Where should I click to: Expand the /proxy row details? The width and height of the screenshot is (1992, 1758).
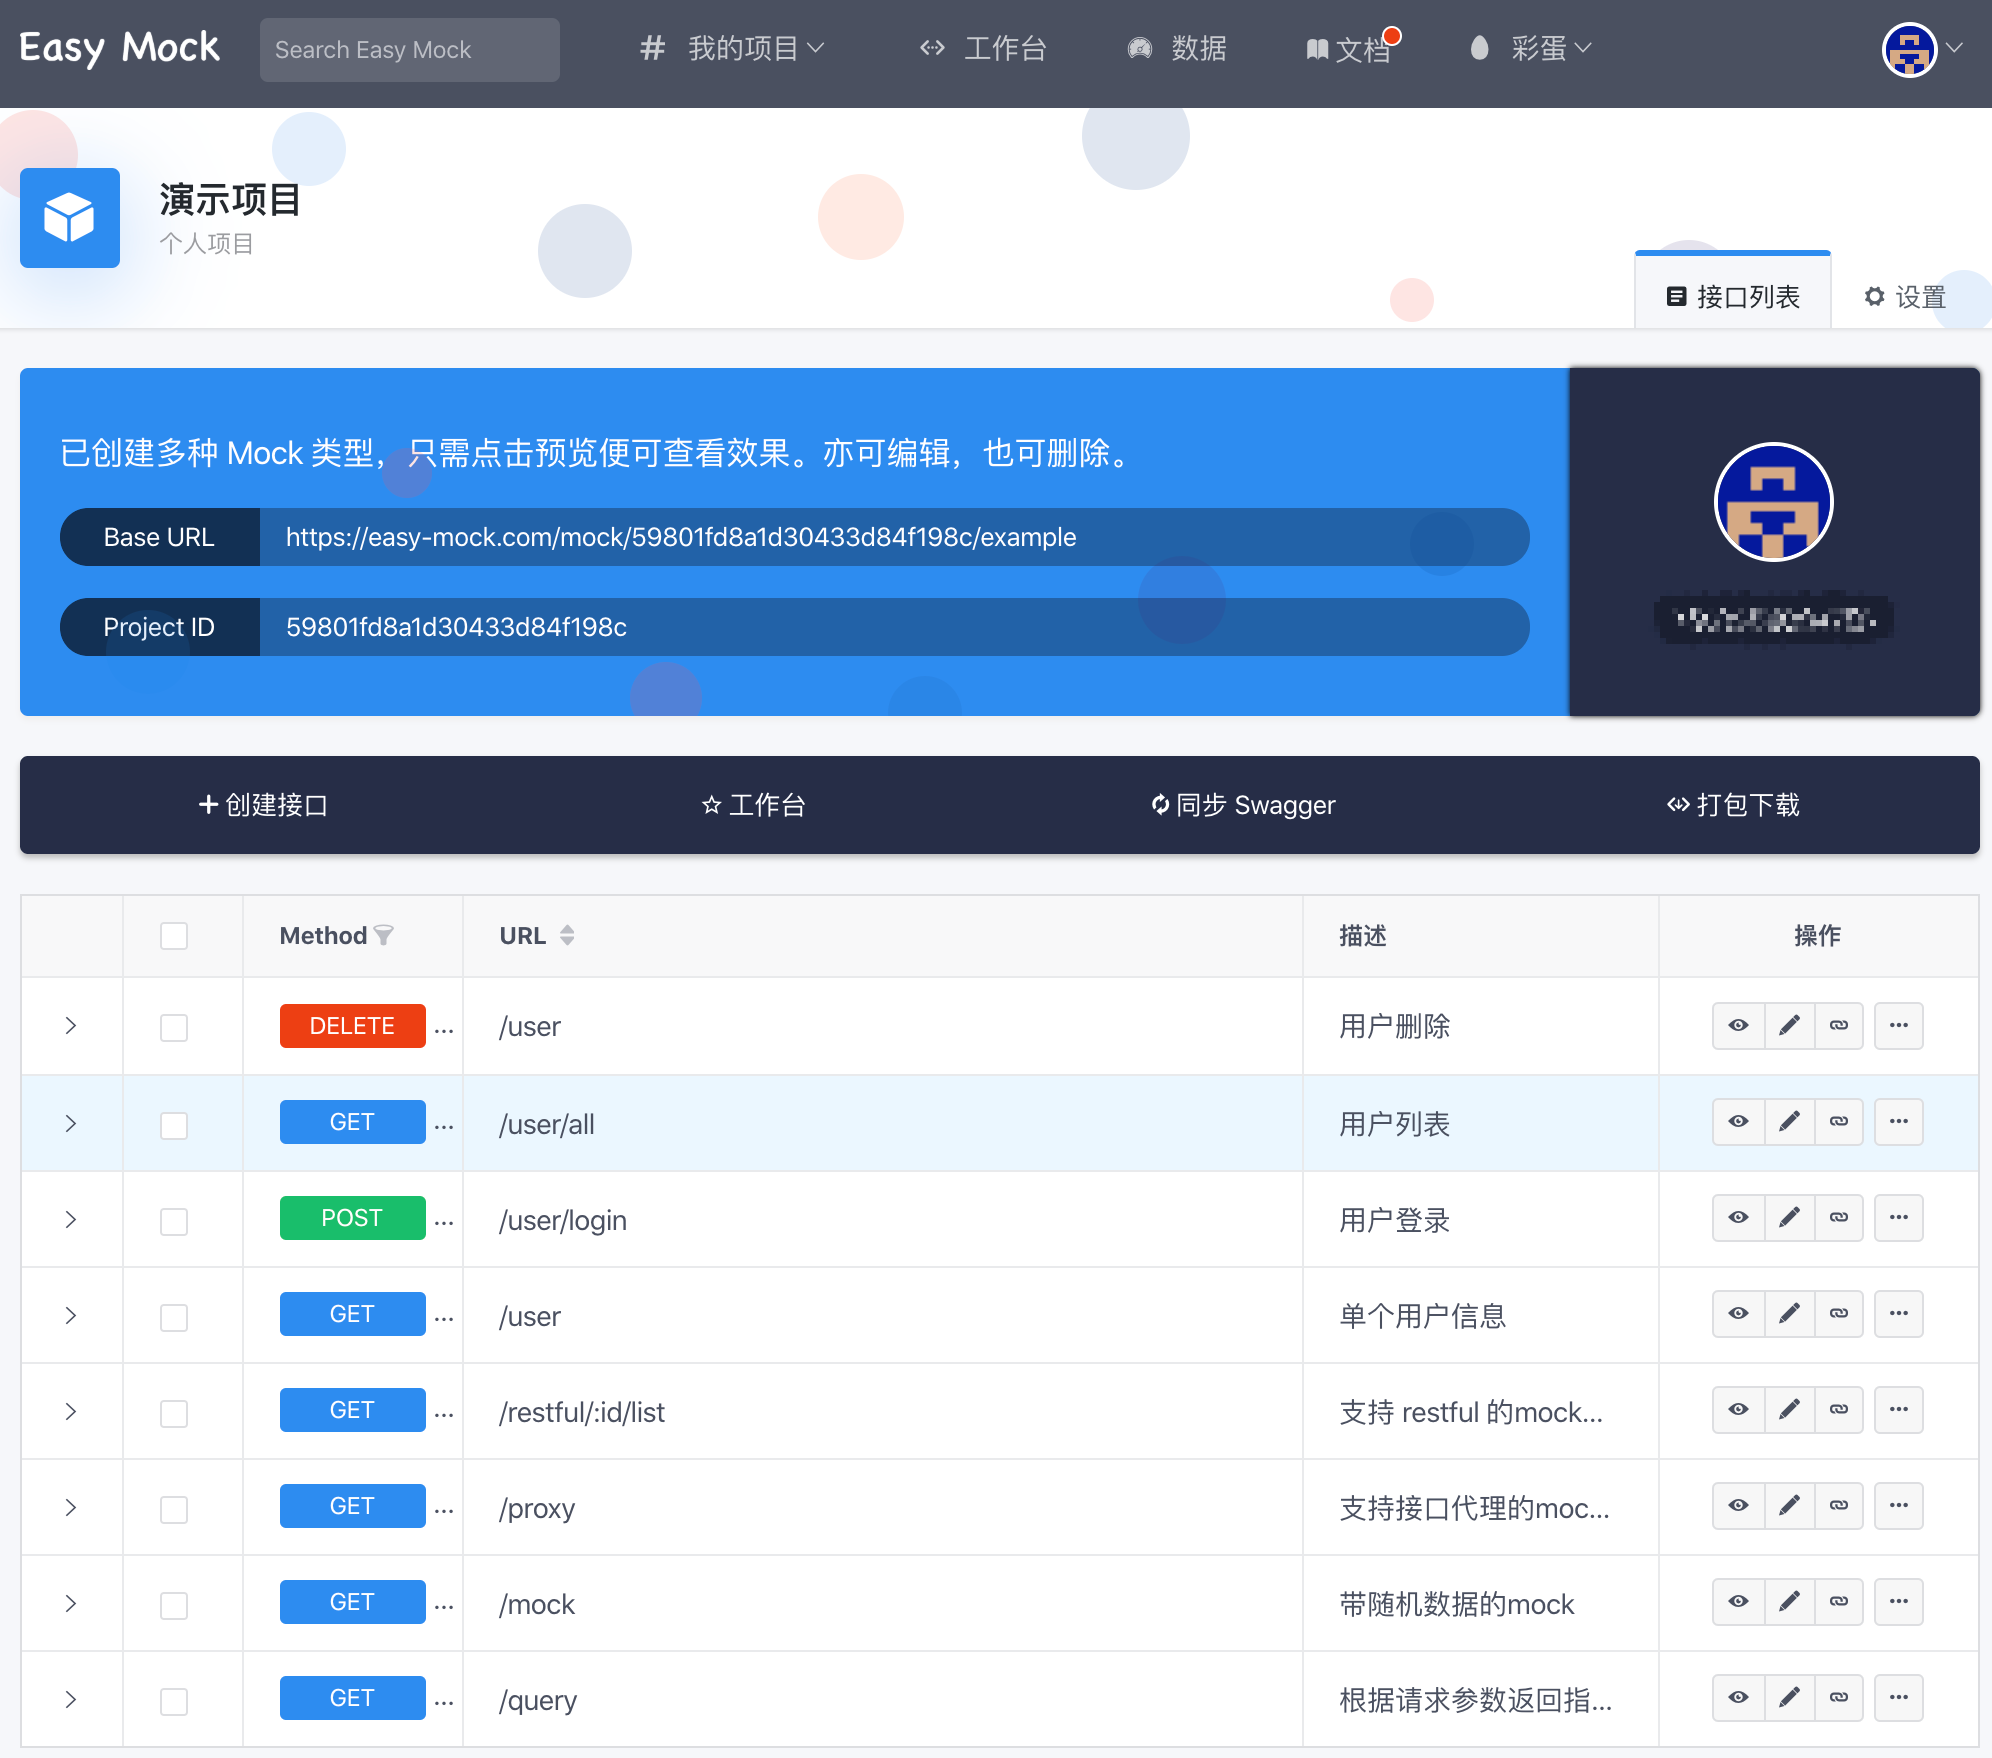click(x=71, y=1508)
